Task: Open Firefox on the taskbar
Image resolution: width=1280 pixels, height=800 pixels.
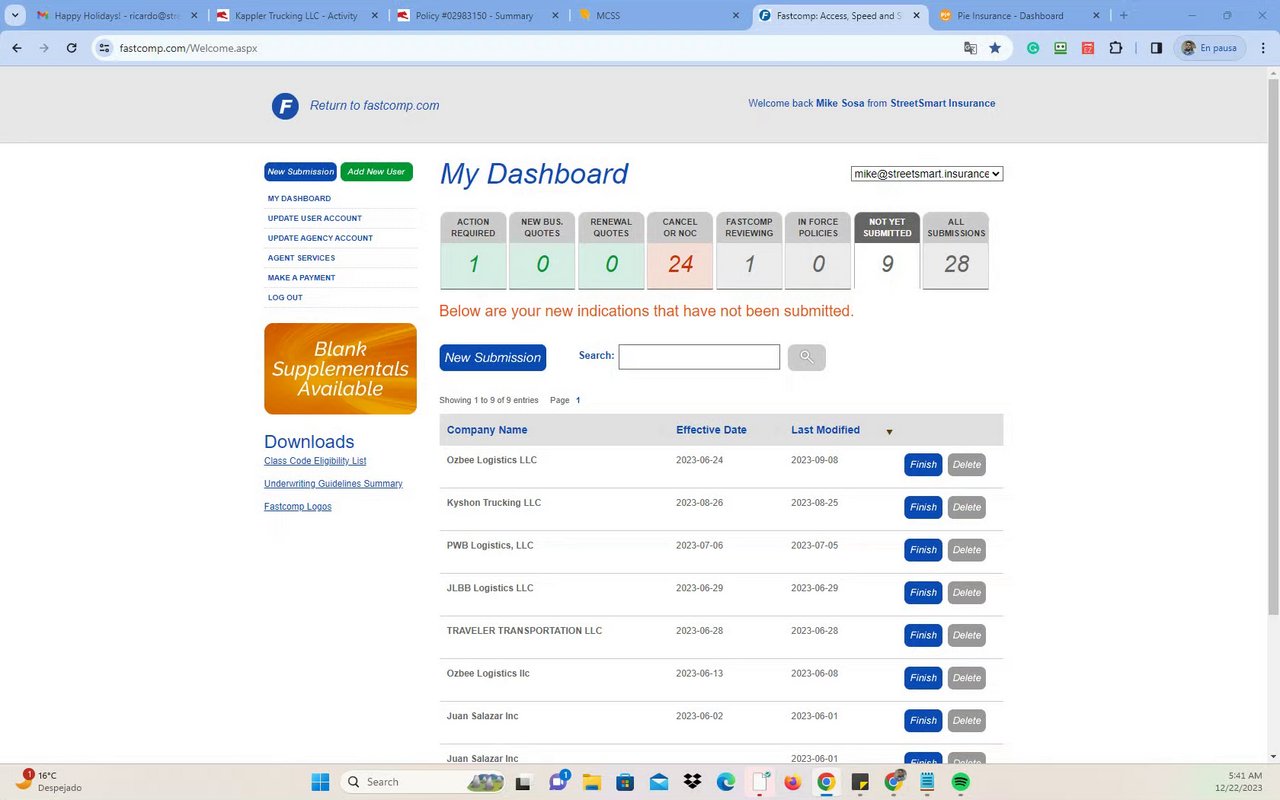Action: tap(793, 782)
